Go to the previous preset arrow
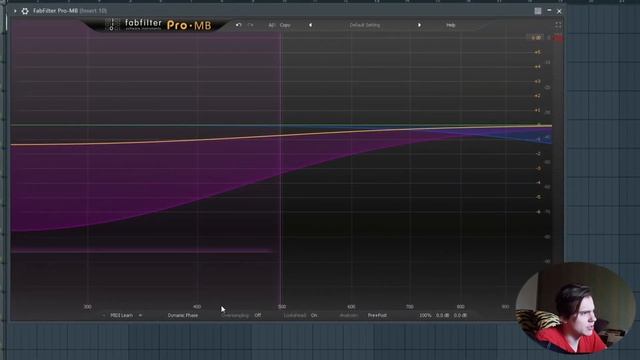 310,25
